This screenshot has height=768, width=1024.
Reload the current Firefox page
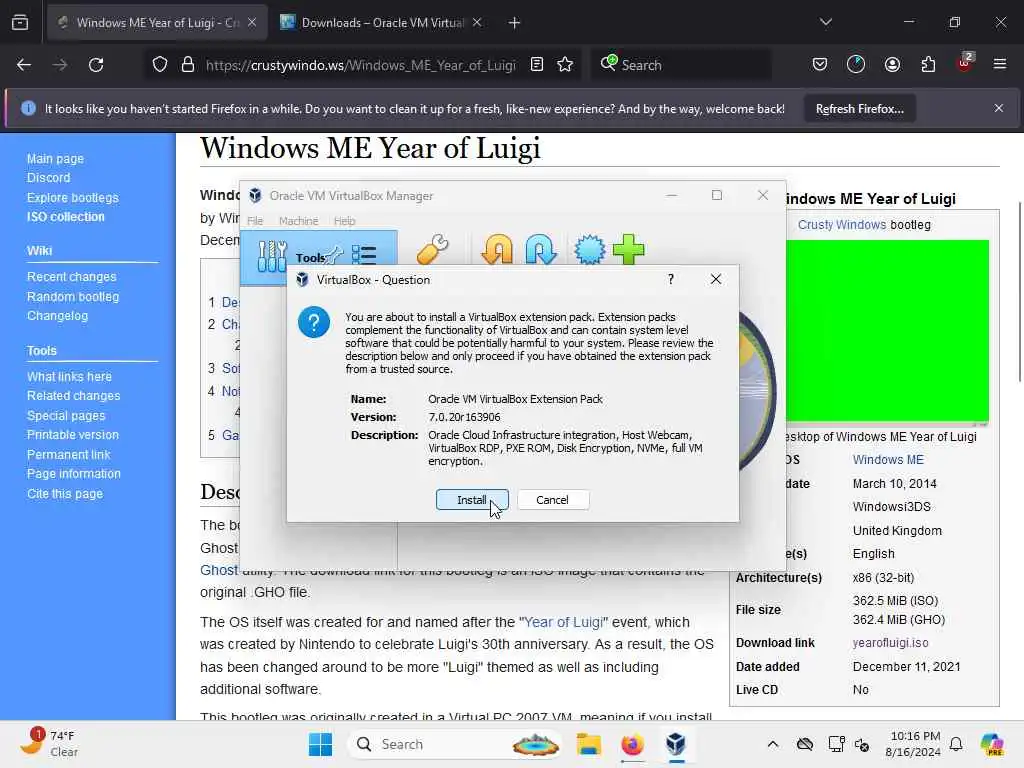pos(96,65)
